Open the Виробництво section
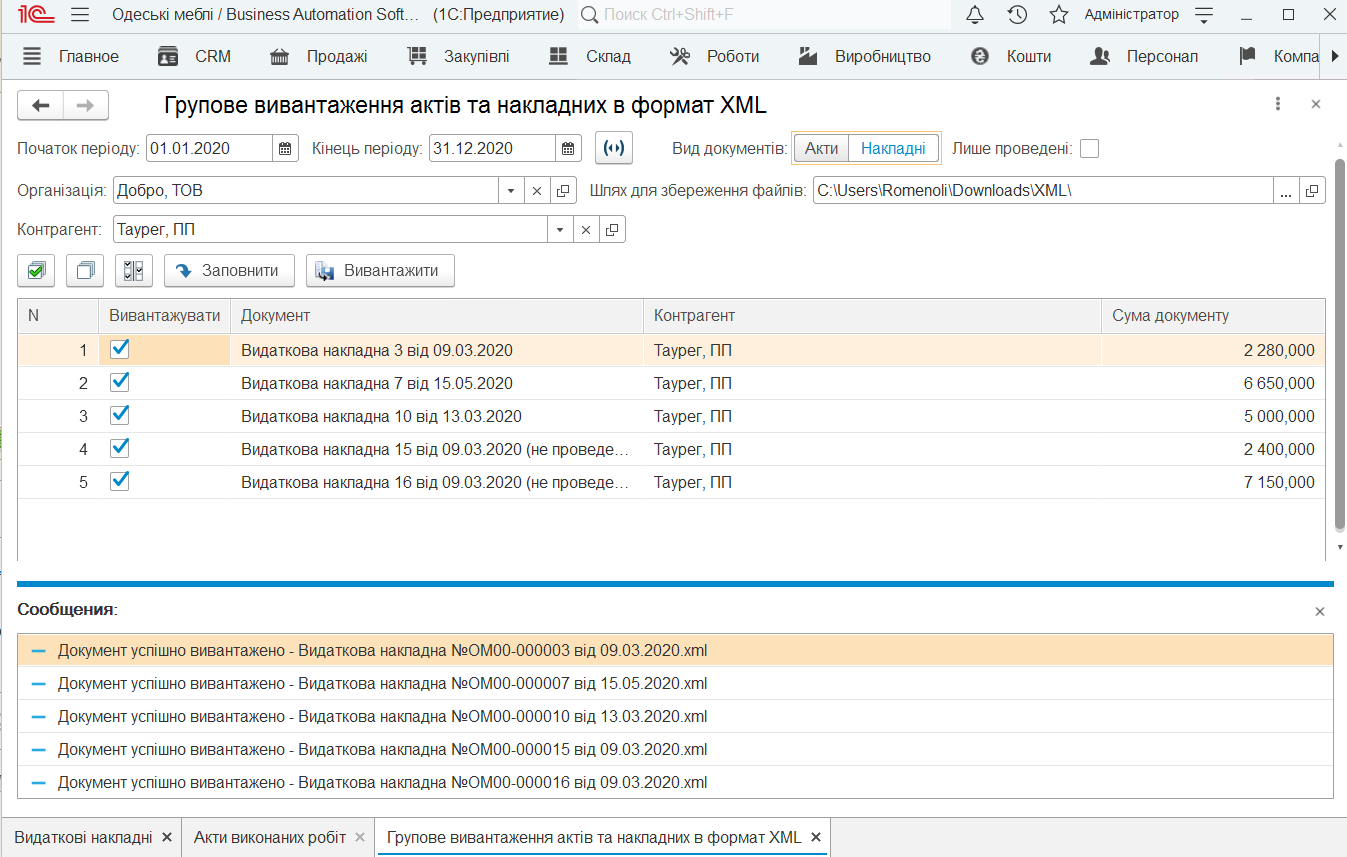Viewport: 1347px width, 857px height. 865,56
